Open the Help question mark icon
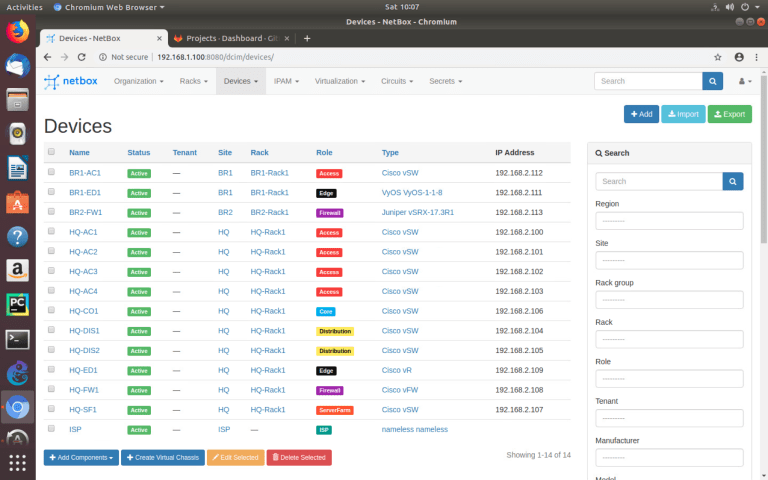Viewport: 768px width, 480px height. coord(18,237)
